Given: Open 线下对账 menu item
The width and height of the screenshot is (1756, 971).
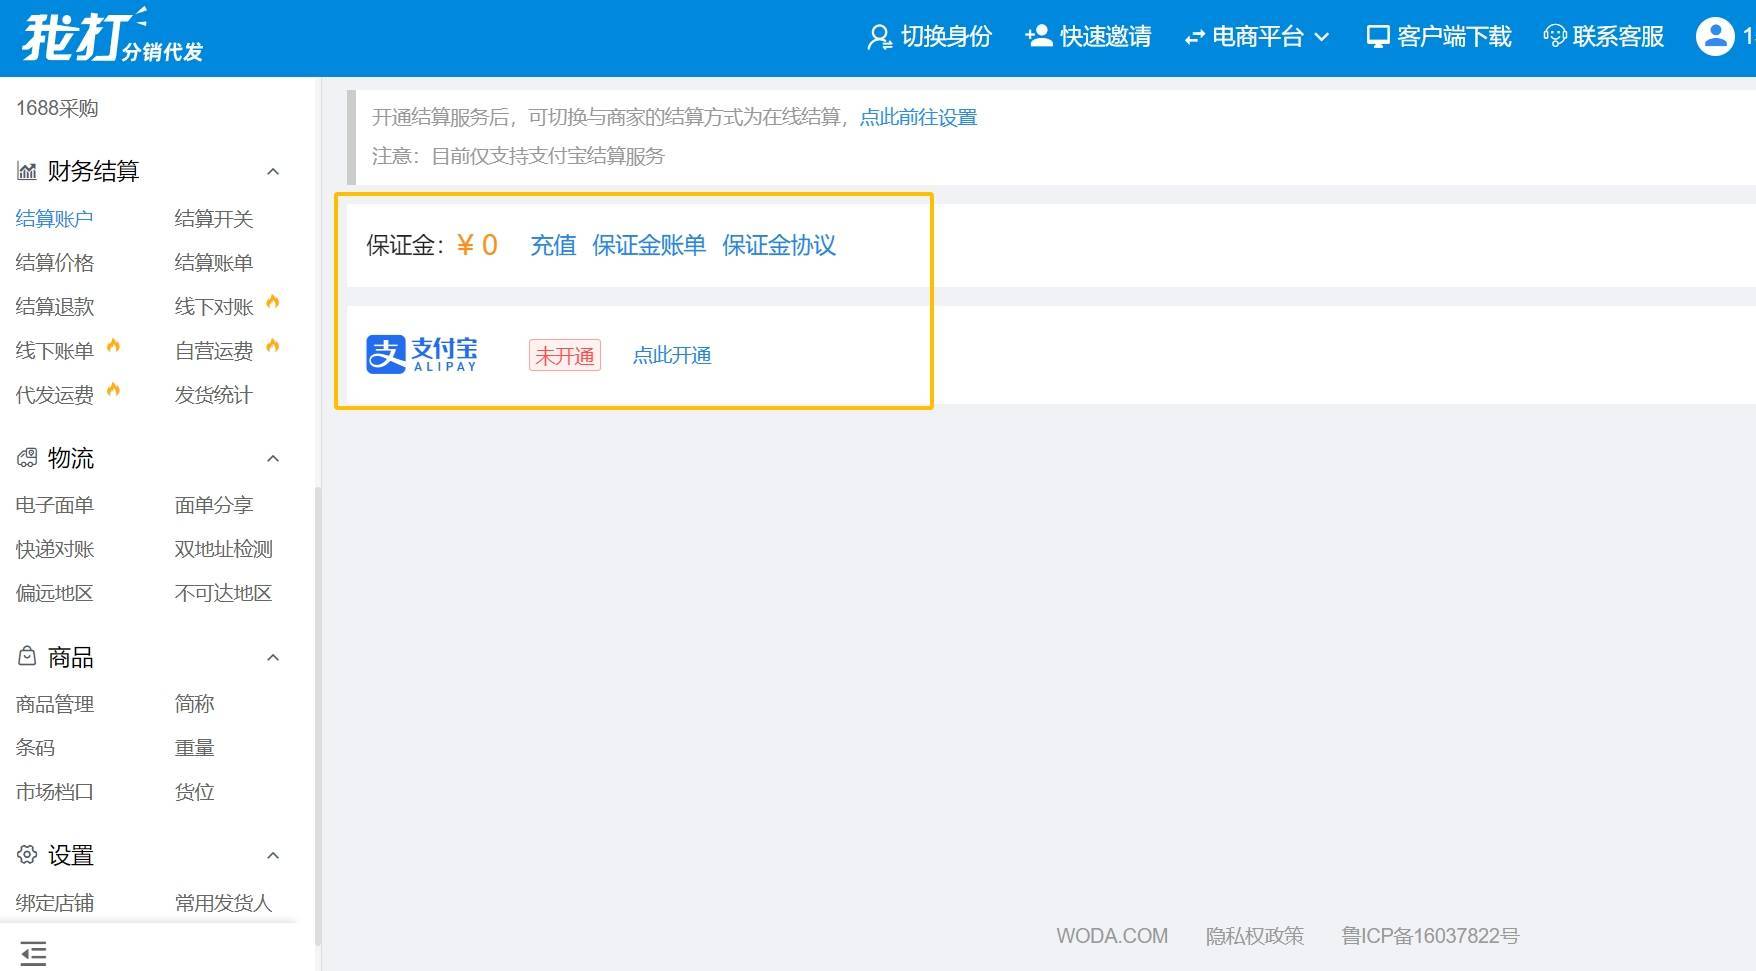Looking at the screenshot, I should pos(214,307).
